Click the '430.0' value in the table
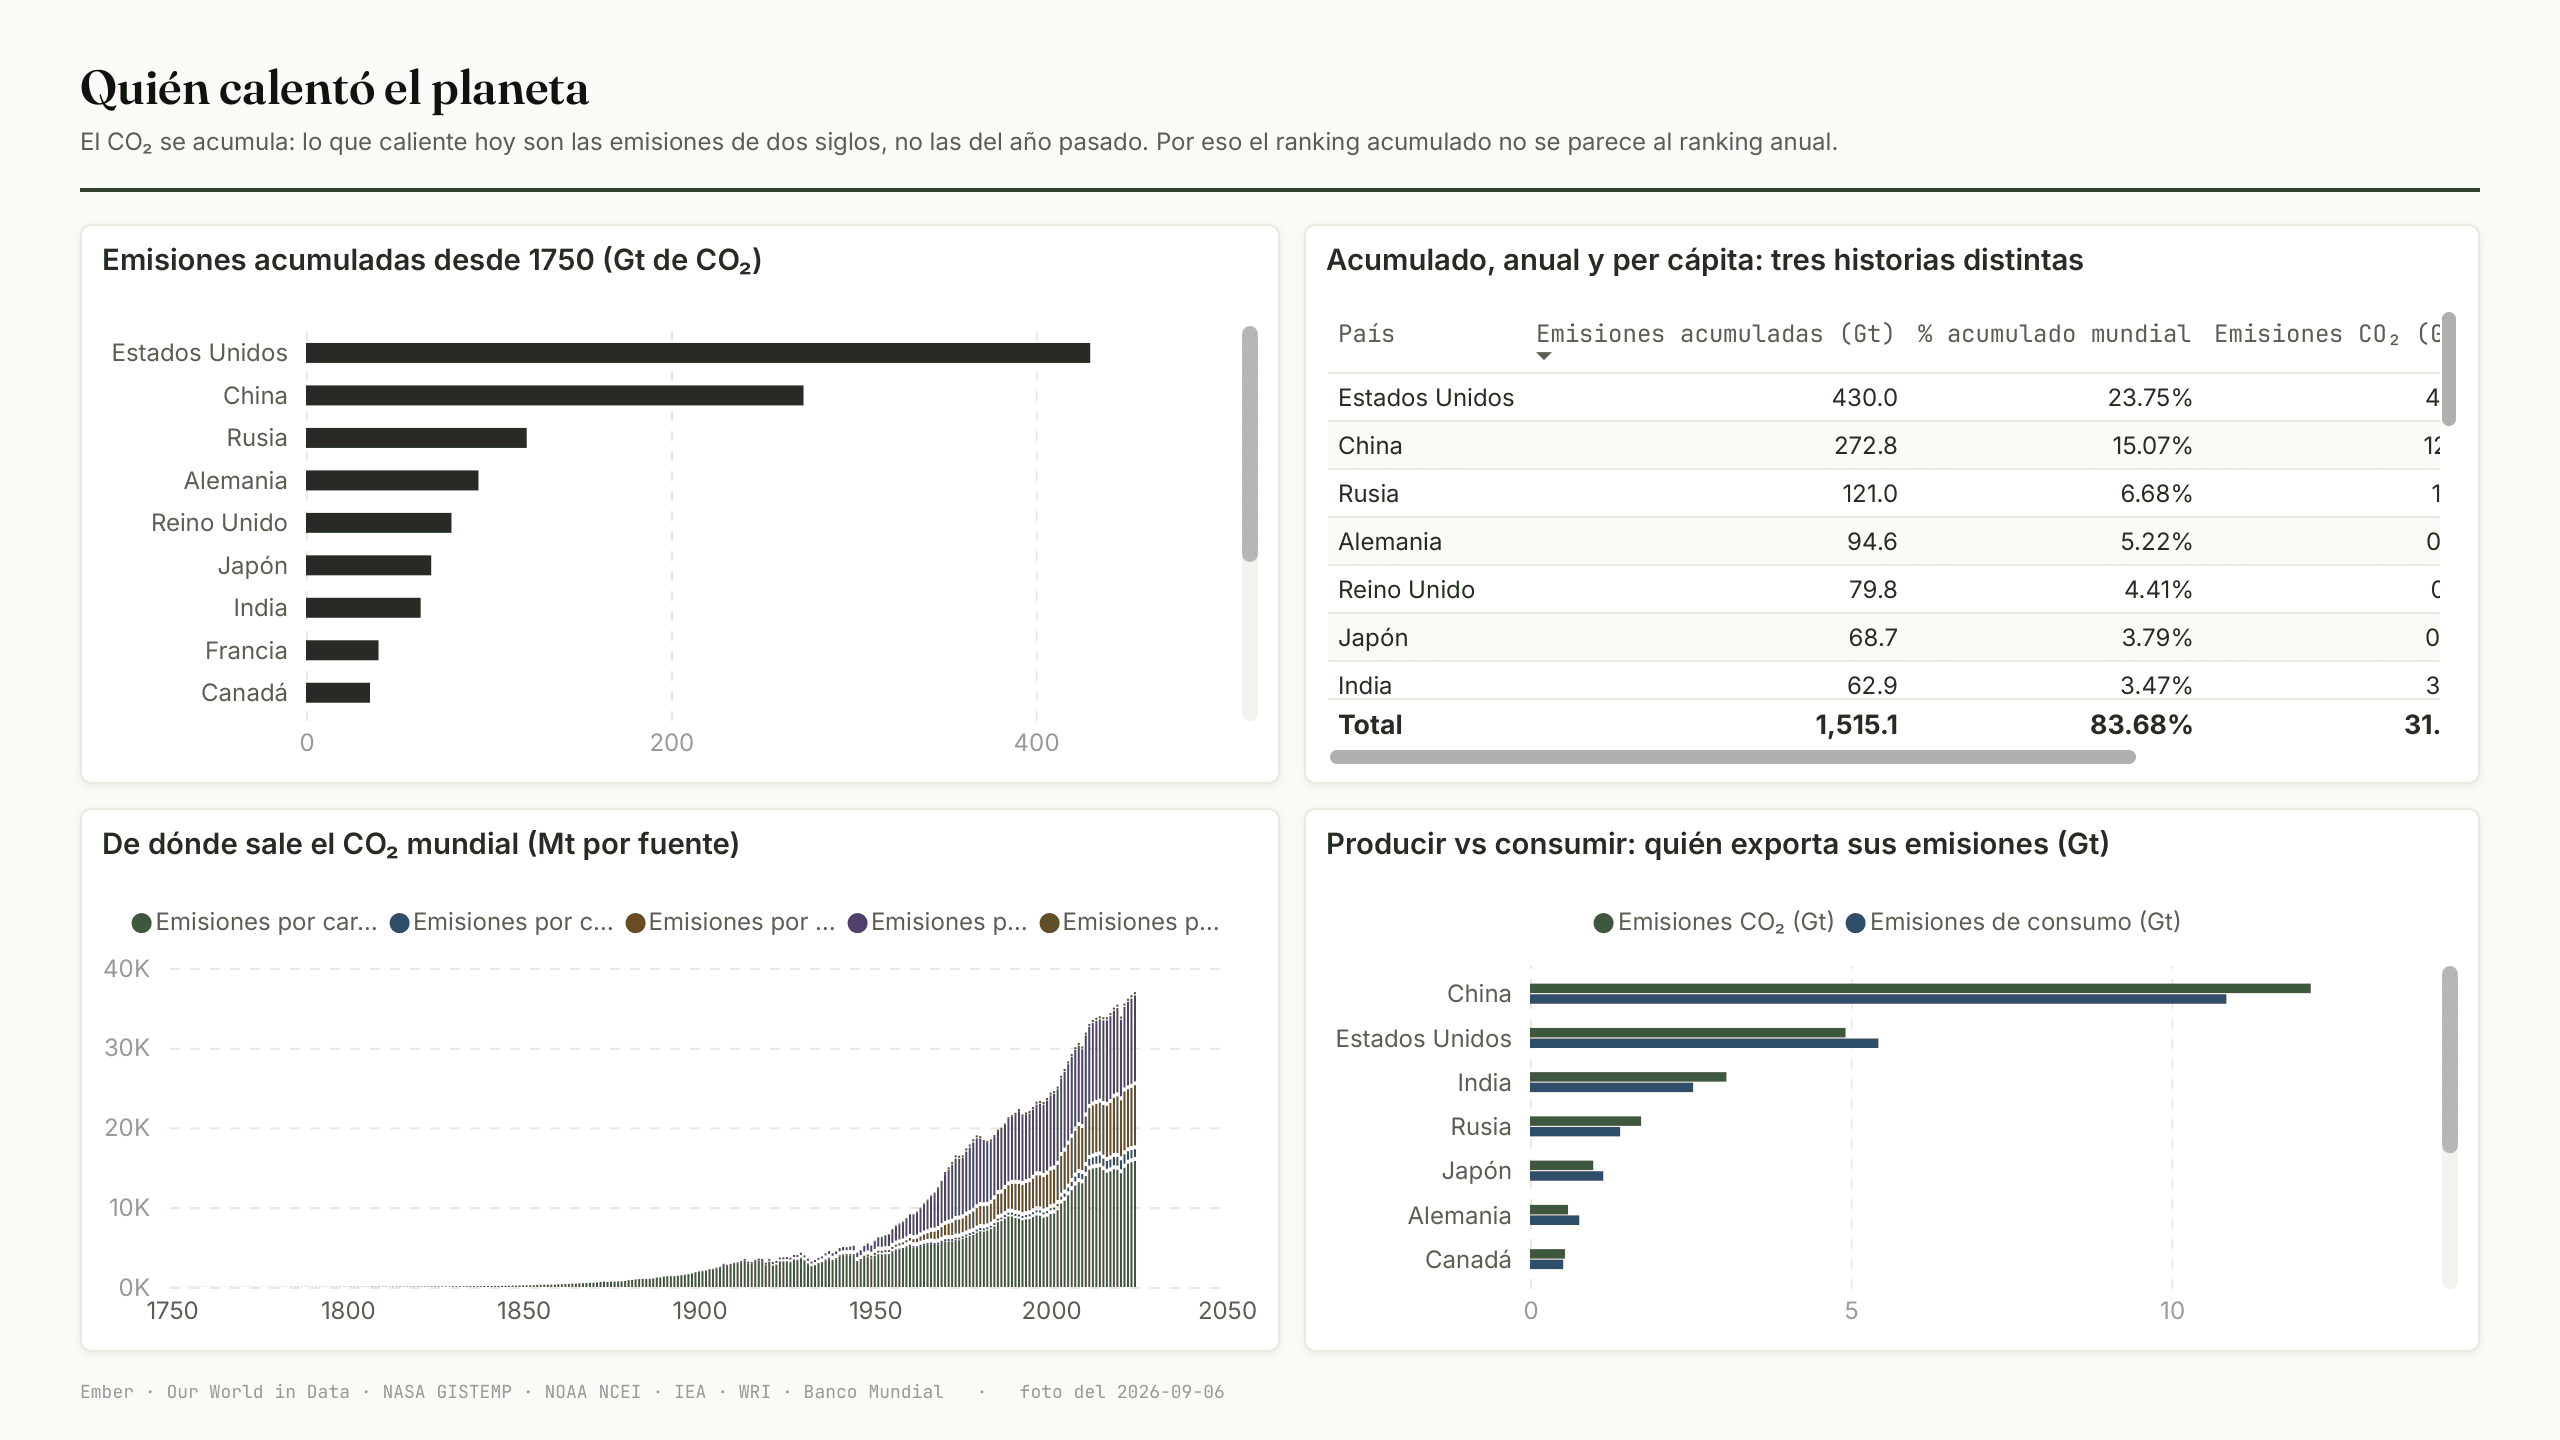Image resolution: width=2560 pixels, height=1440 pixels. (1865, 398)
